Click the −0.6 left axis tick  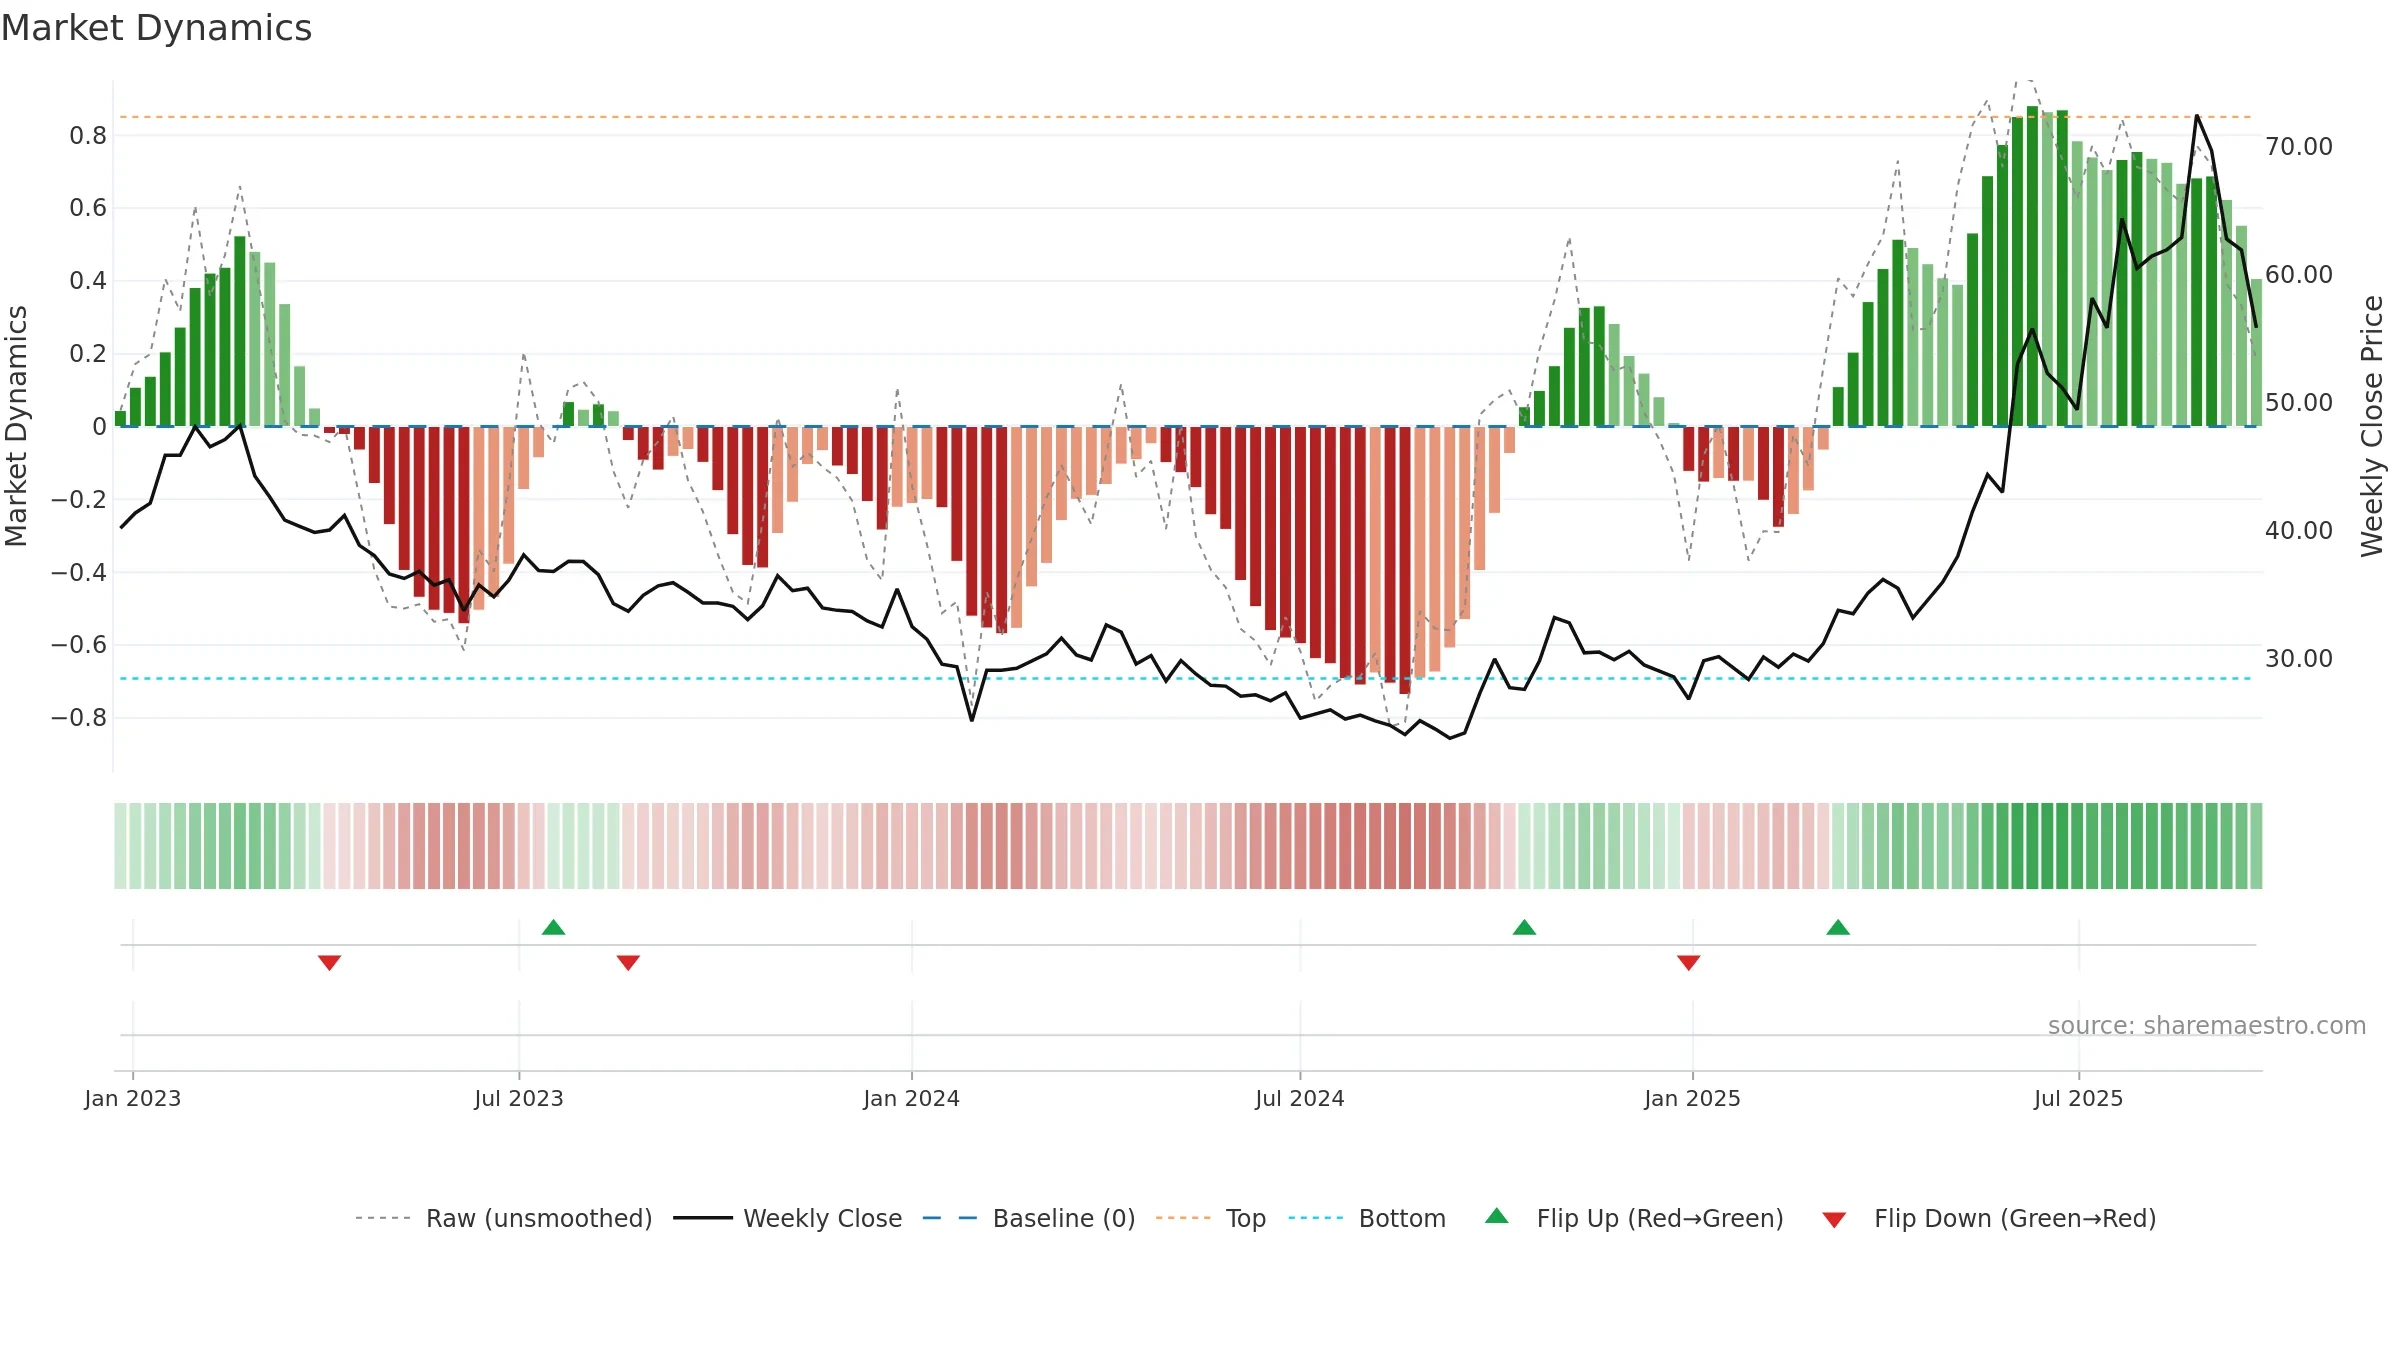(x=79, y=644)
